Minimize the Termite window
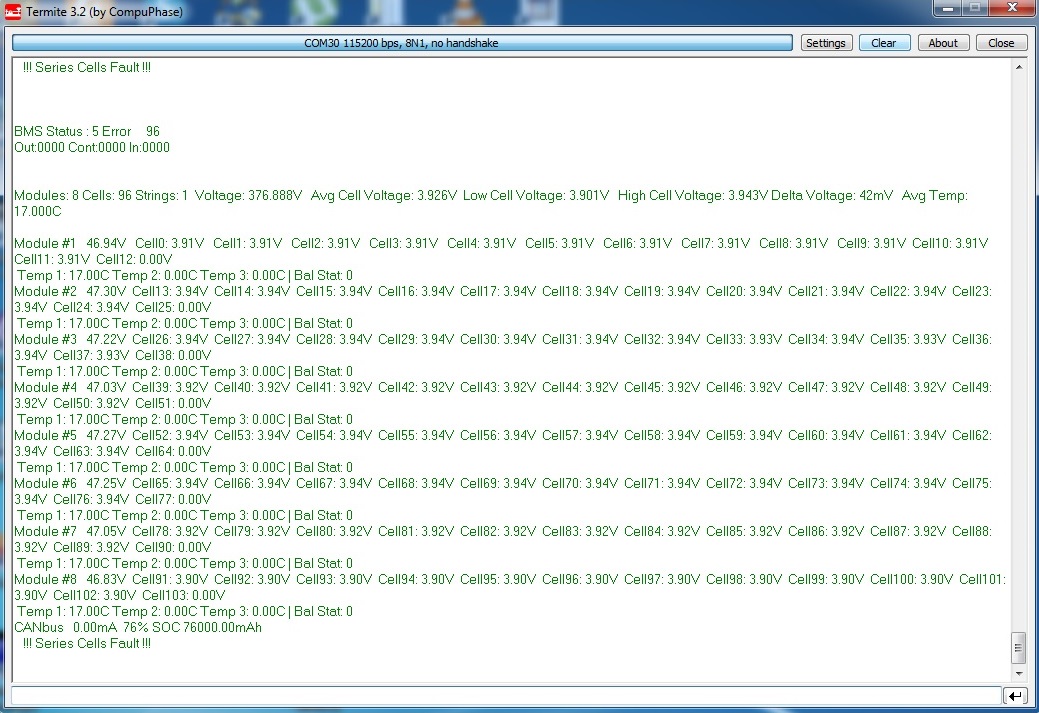 (x=947, y=9)
